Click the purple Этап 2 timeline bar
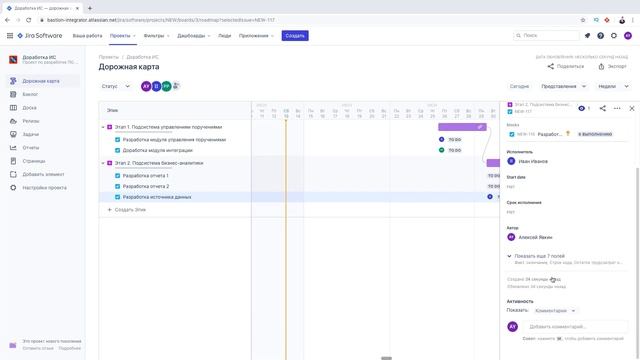This screenshot has width=640, height=360. point(493,163)
